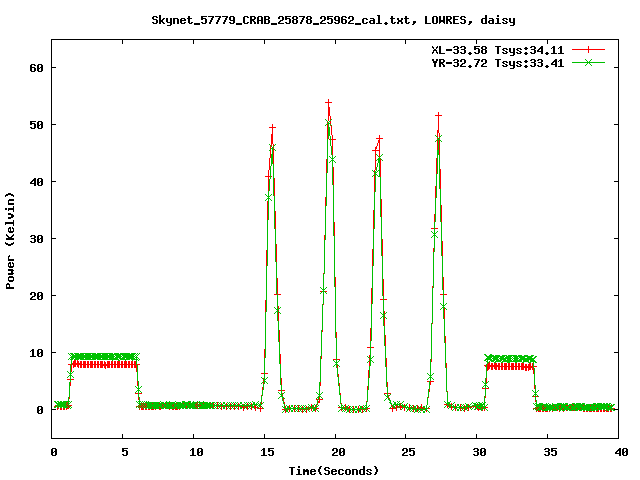The width and height of the screenshot is (640, 480).
Task: Click the legend entry XL-33.58 Tsys:34.11
Action: [x=498, y=50]
